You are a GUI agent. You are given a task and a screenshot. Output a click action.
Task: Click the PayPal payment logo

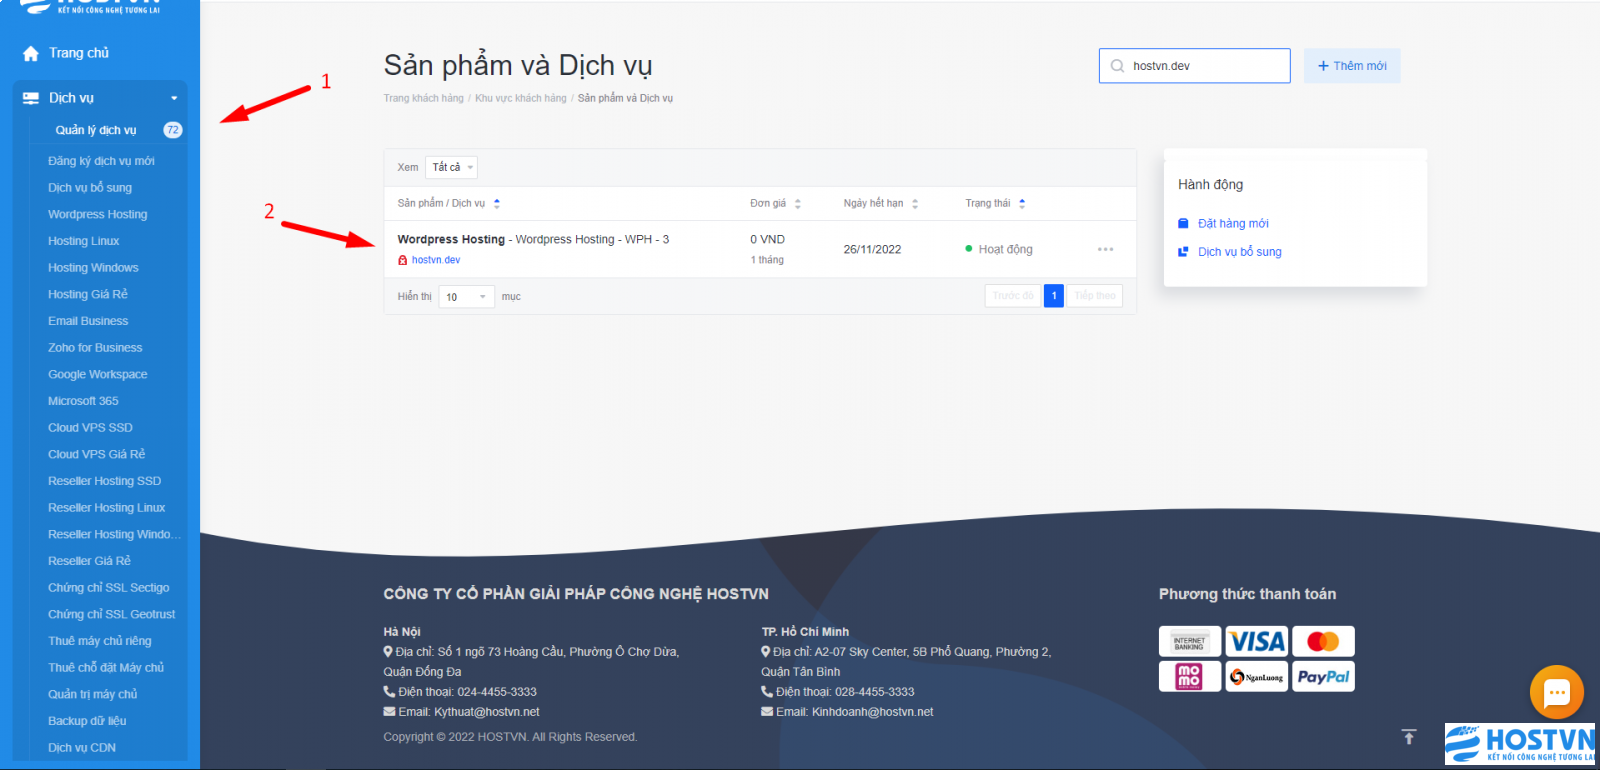[1323, 676]
